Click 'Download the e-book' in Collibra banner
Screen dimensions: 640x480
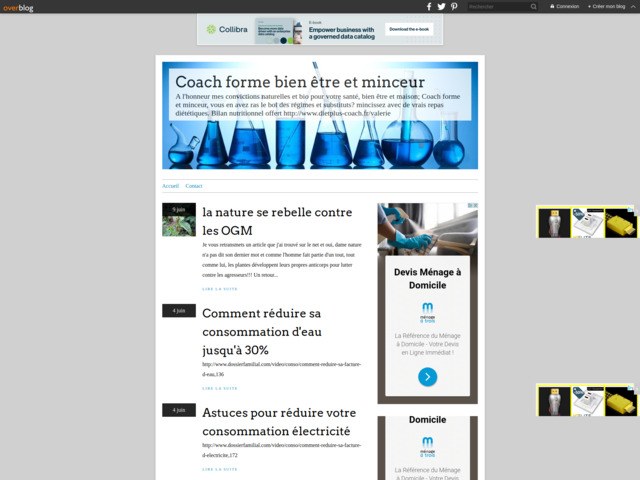point(409,29)
